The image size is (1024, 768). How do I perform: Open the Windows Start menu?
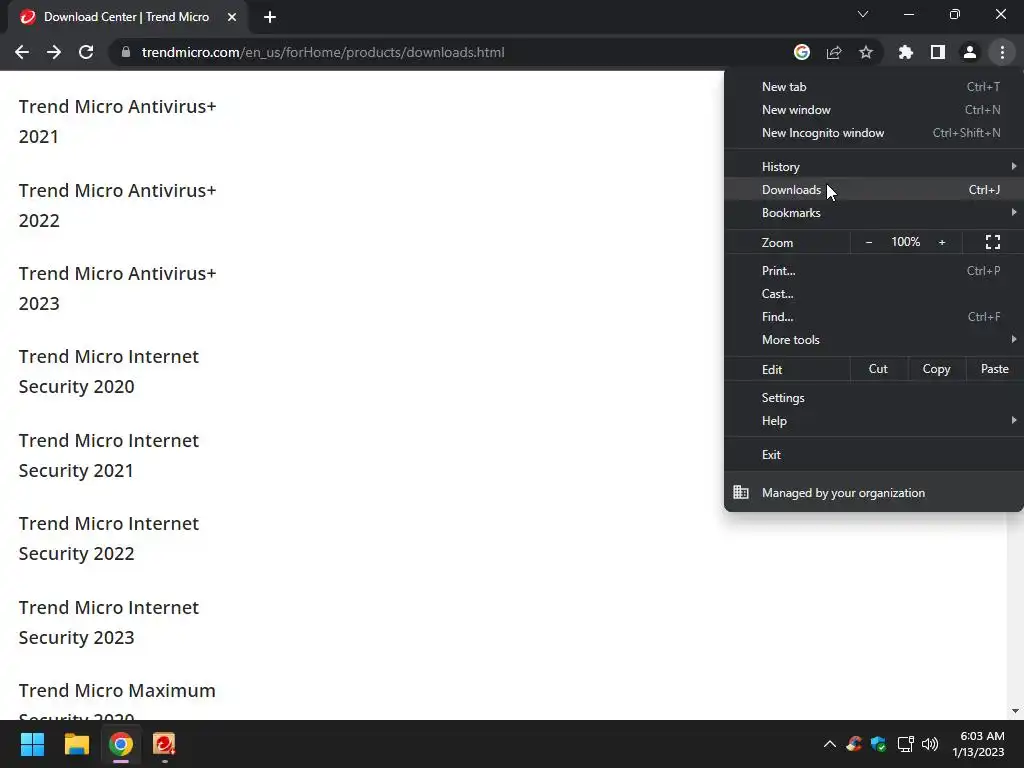coord(32,744)
